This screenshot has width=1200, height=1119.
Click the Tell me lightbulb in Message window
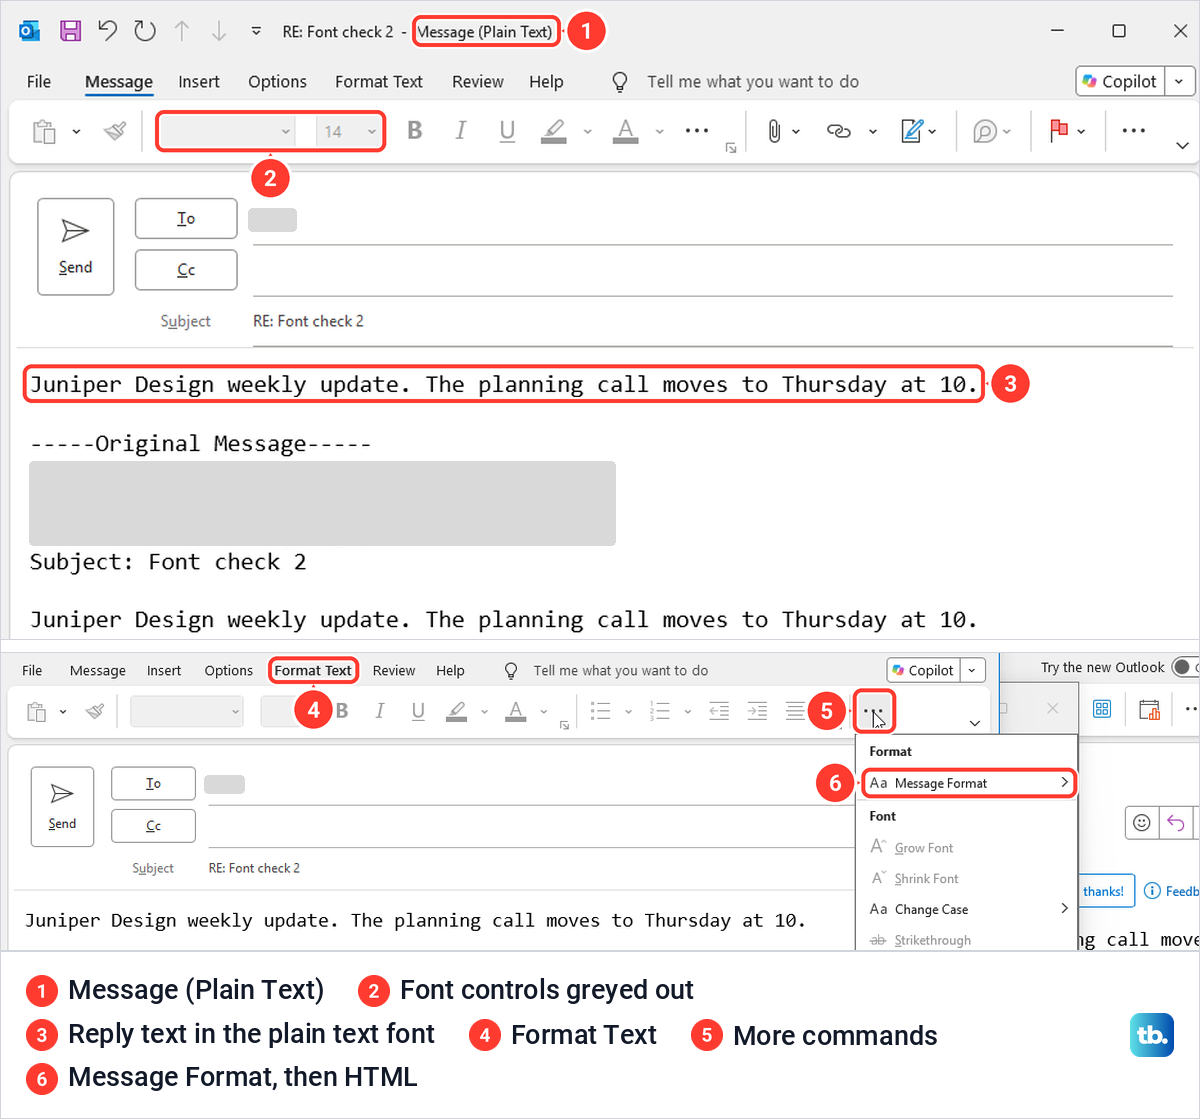620,82
